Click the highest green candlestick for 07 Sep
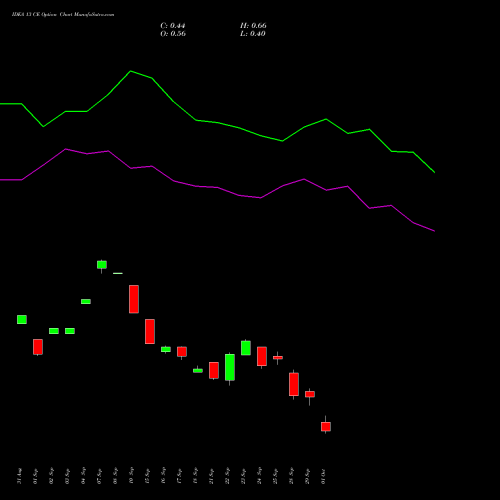 [x=102, y=265]
